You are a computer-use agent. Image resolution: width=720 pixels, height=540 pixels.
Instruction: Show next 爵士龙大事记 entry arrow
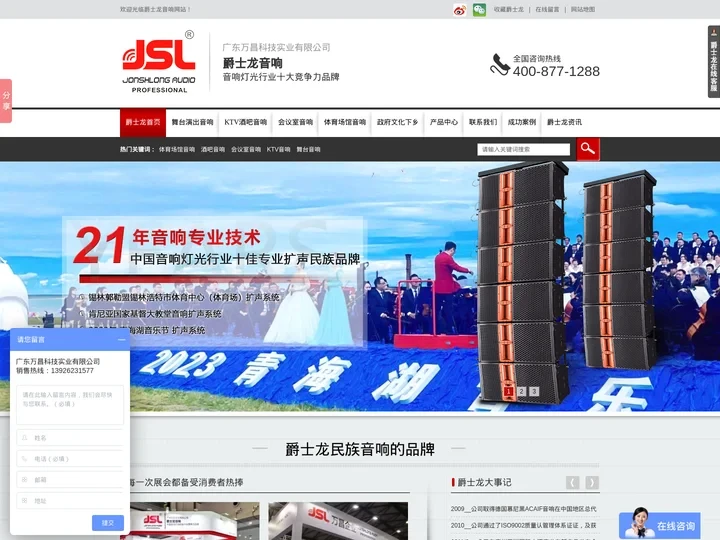[592, 482]
